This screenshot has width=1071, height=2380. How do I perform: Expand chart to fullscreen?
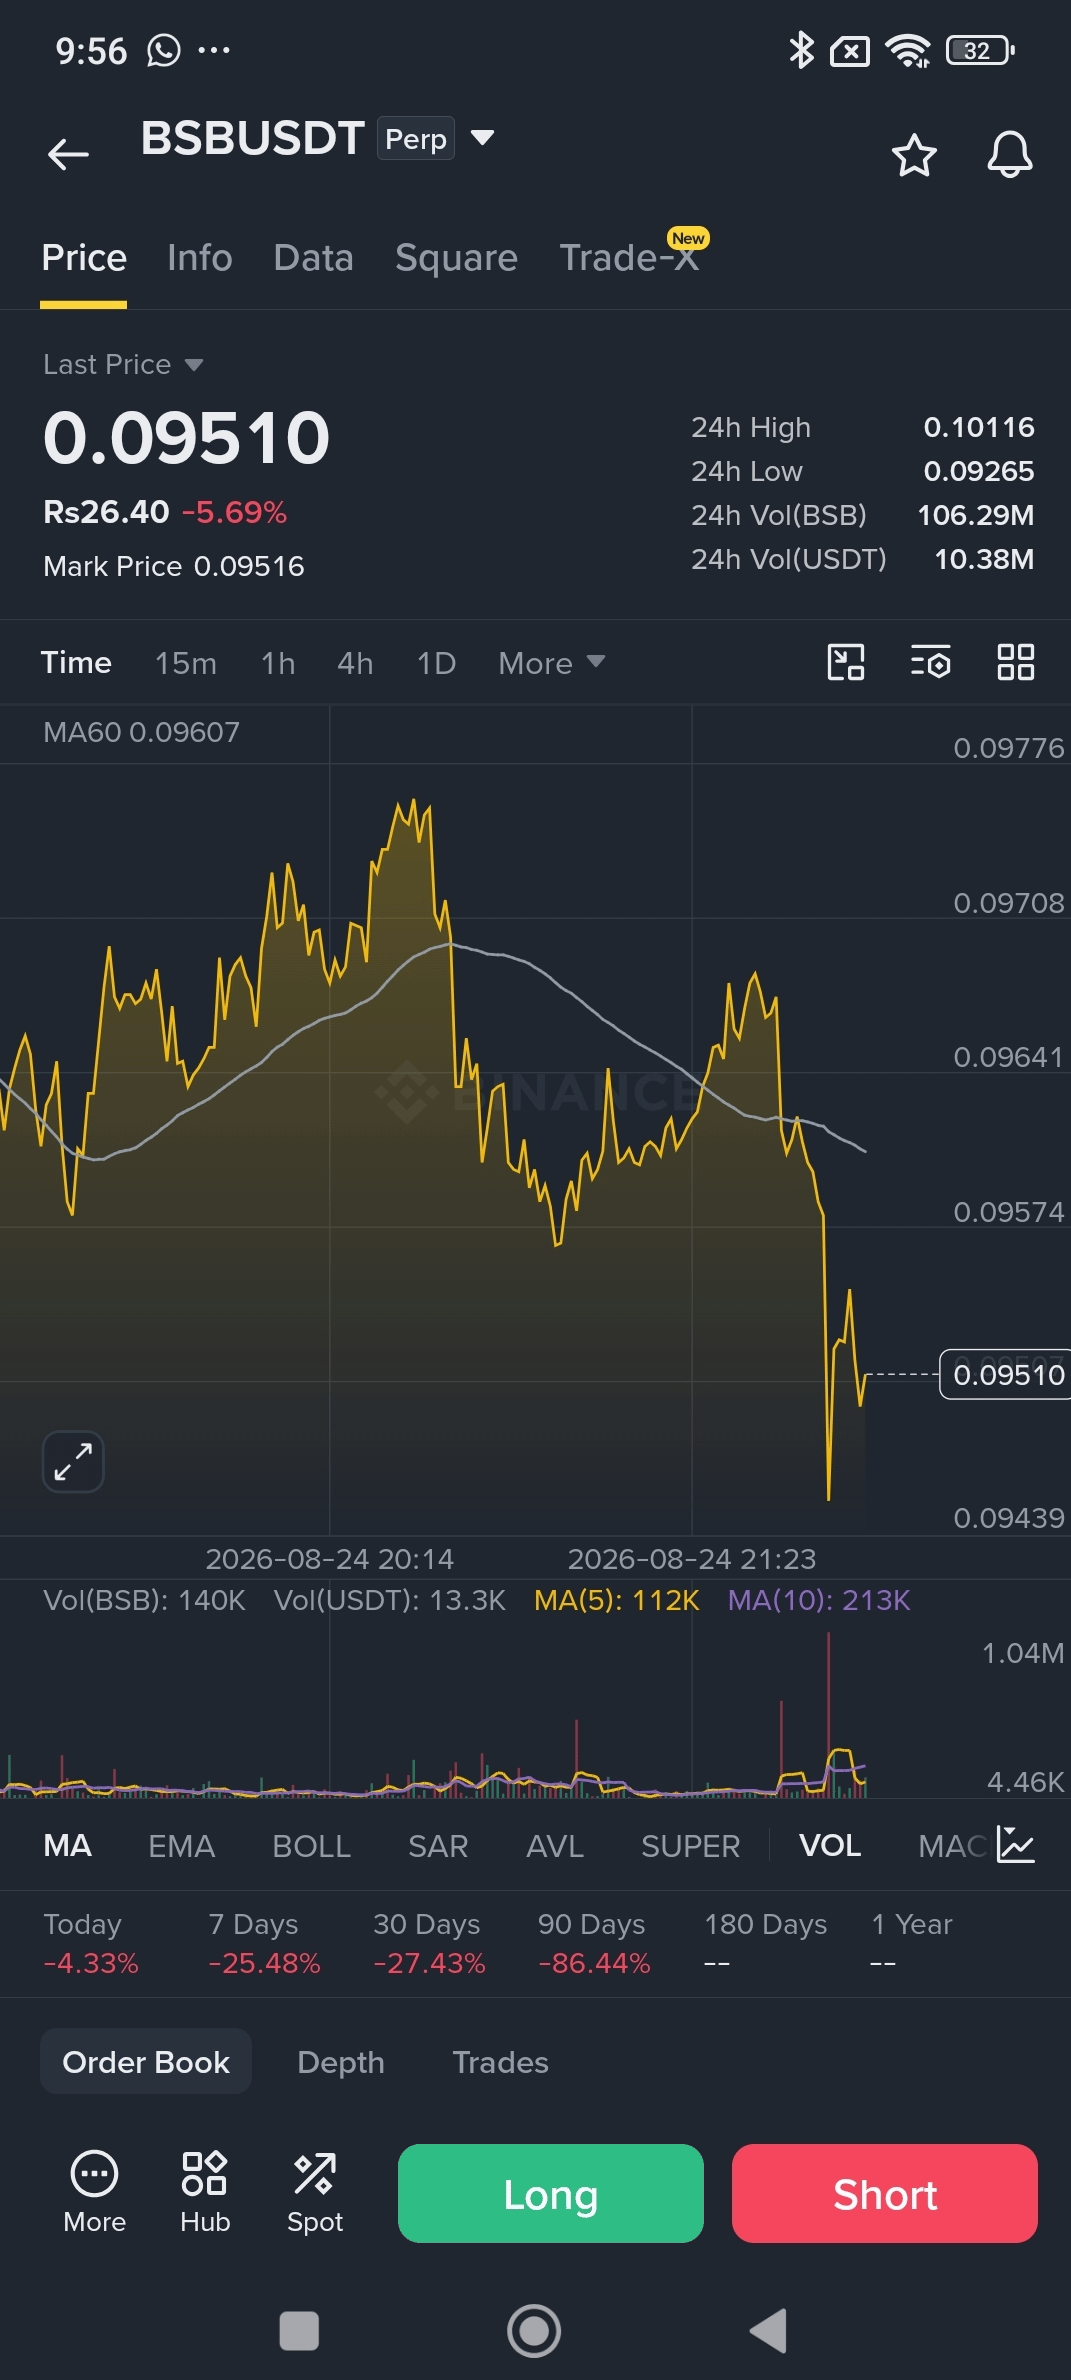click(x=73, y=1461)
